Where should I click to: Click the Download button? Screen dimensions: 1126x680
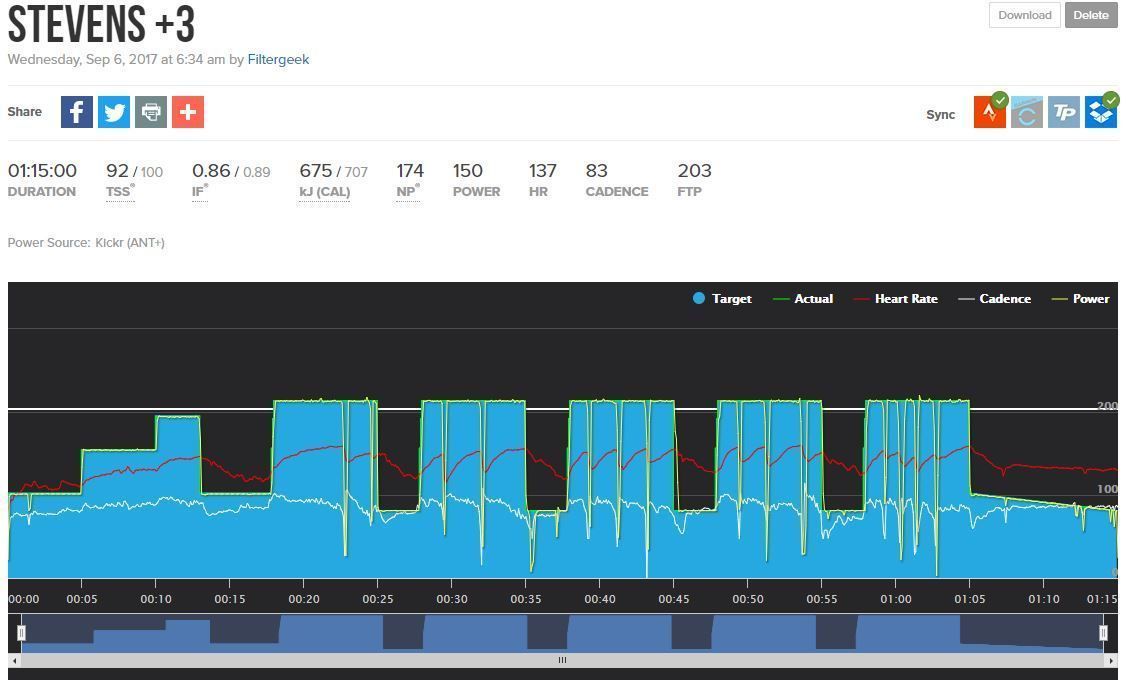[1024, 15]
